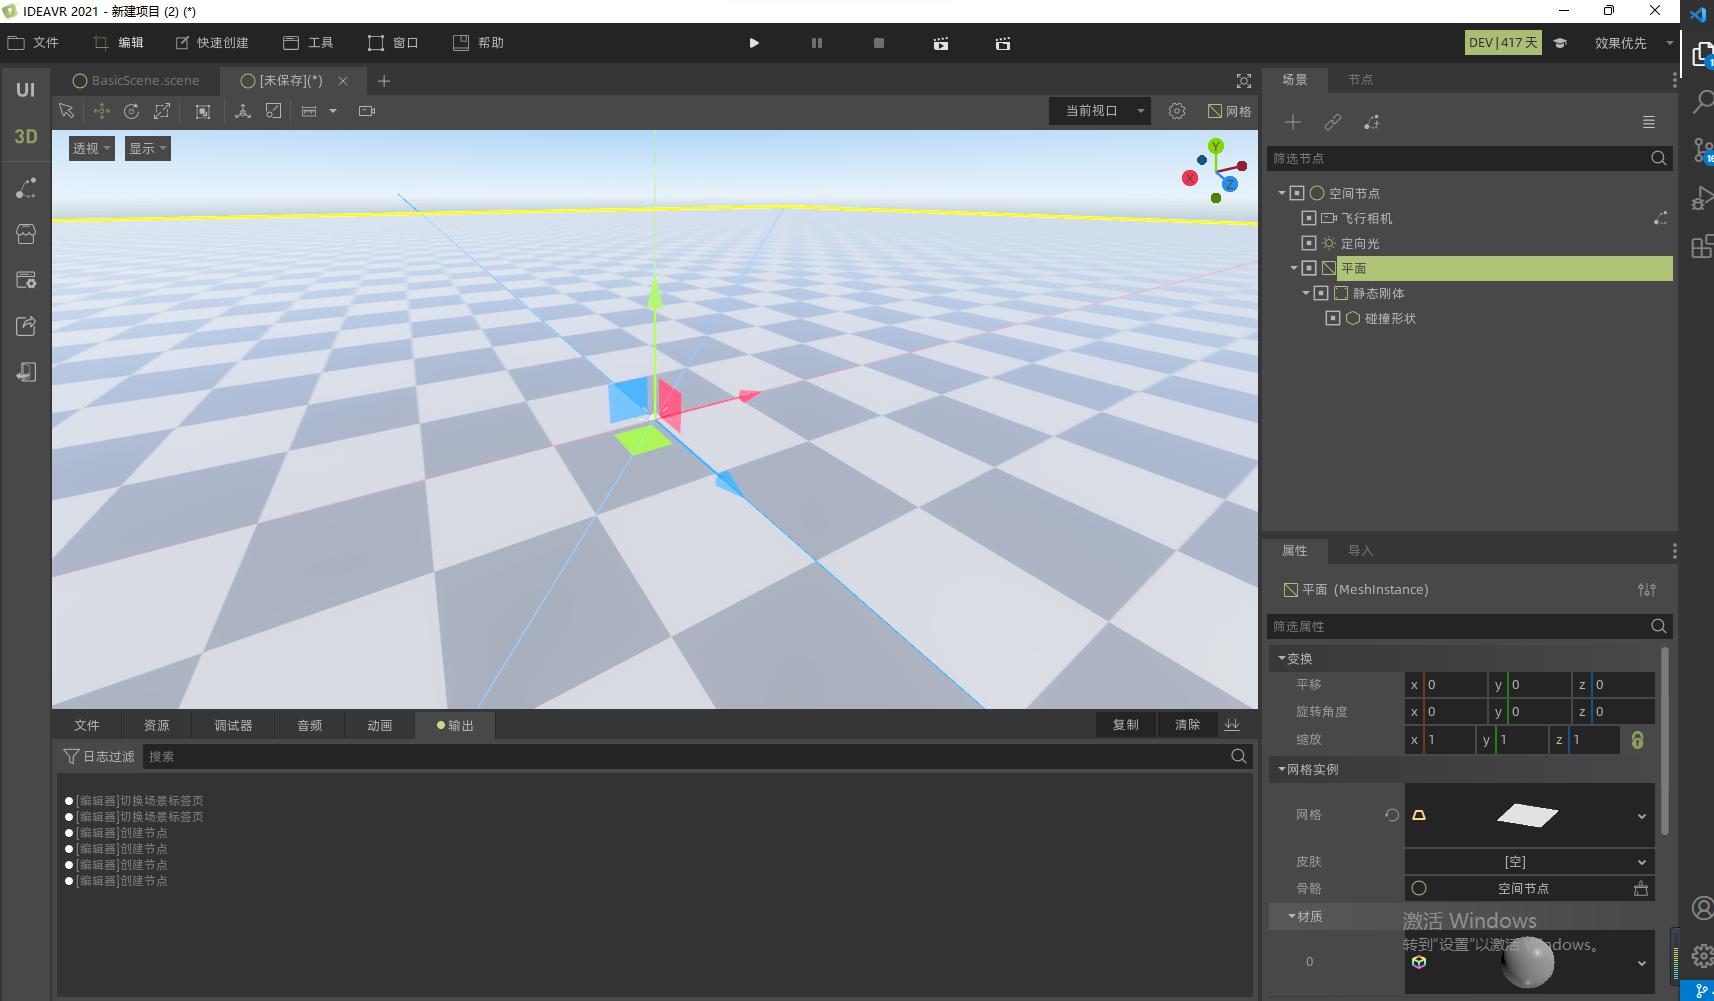Open the 文件 menu
Viewport: 1714px width, 1001px height.
[33, 43]
